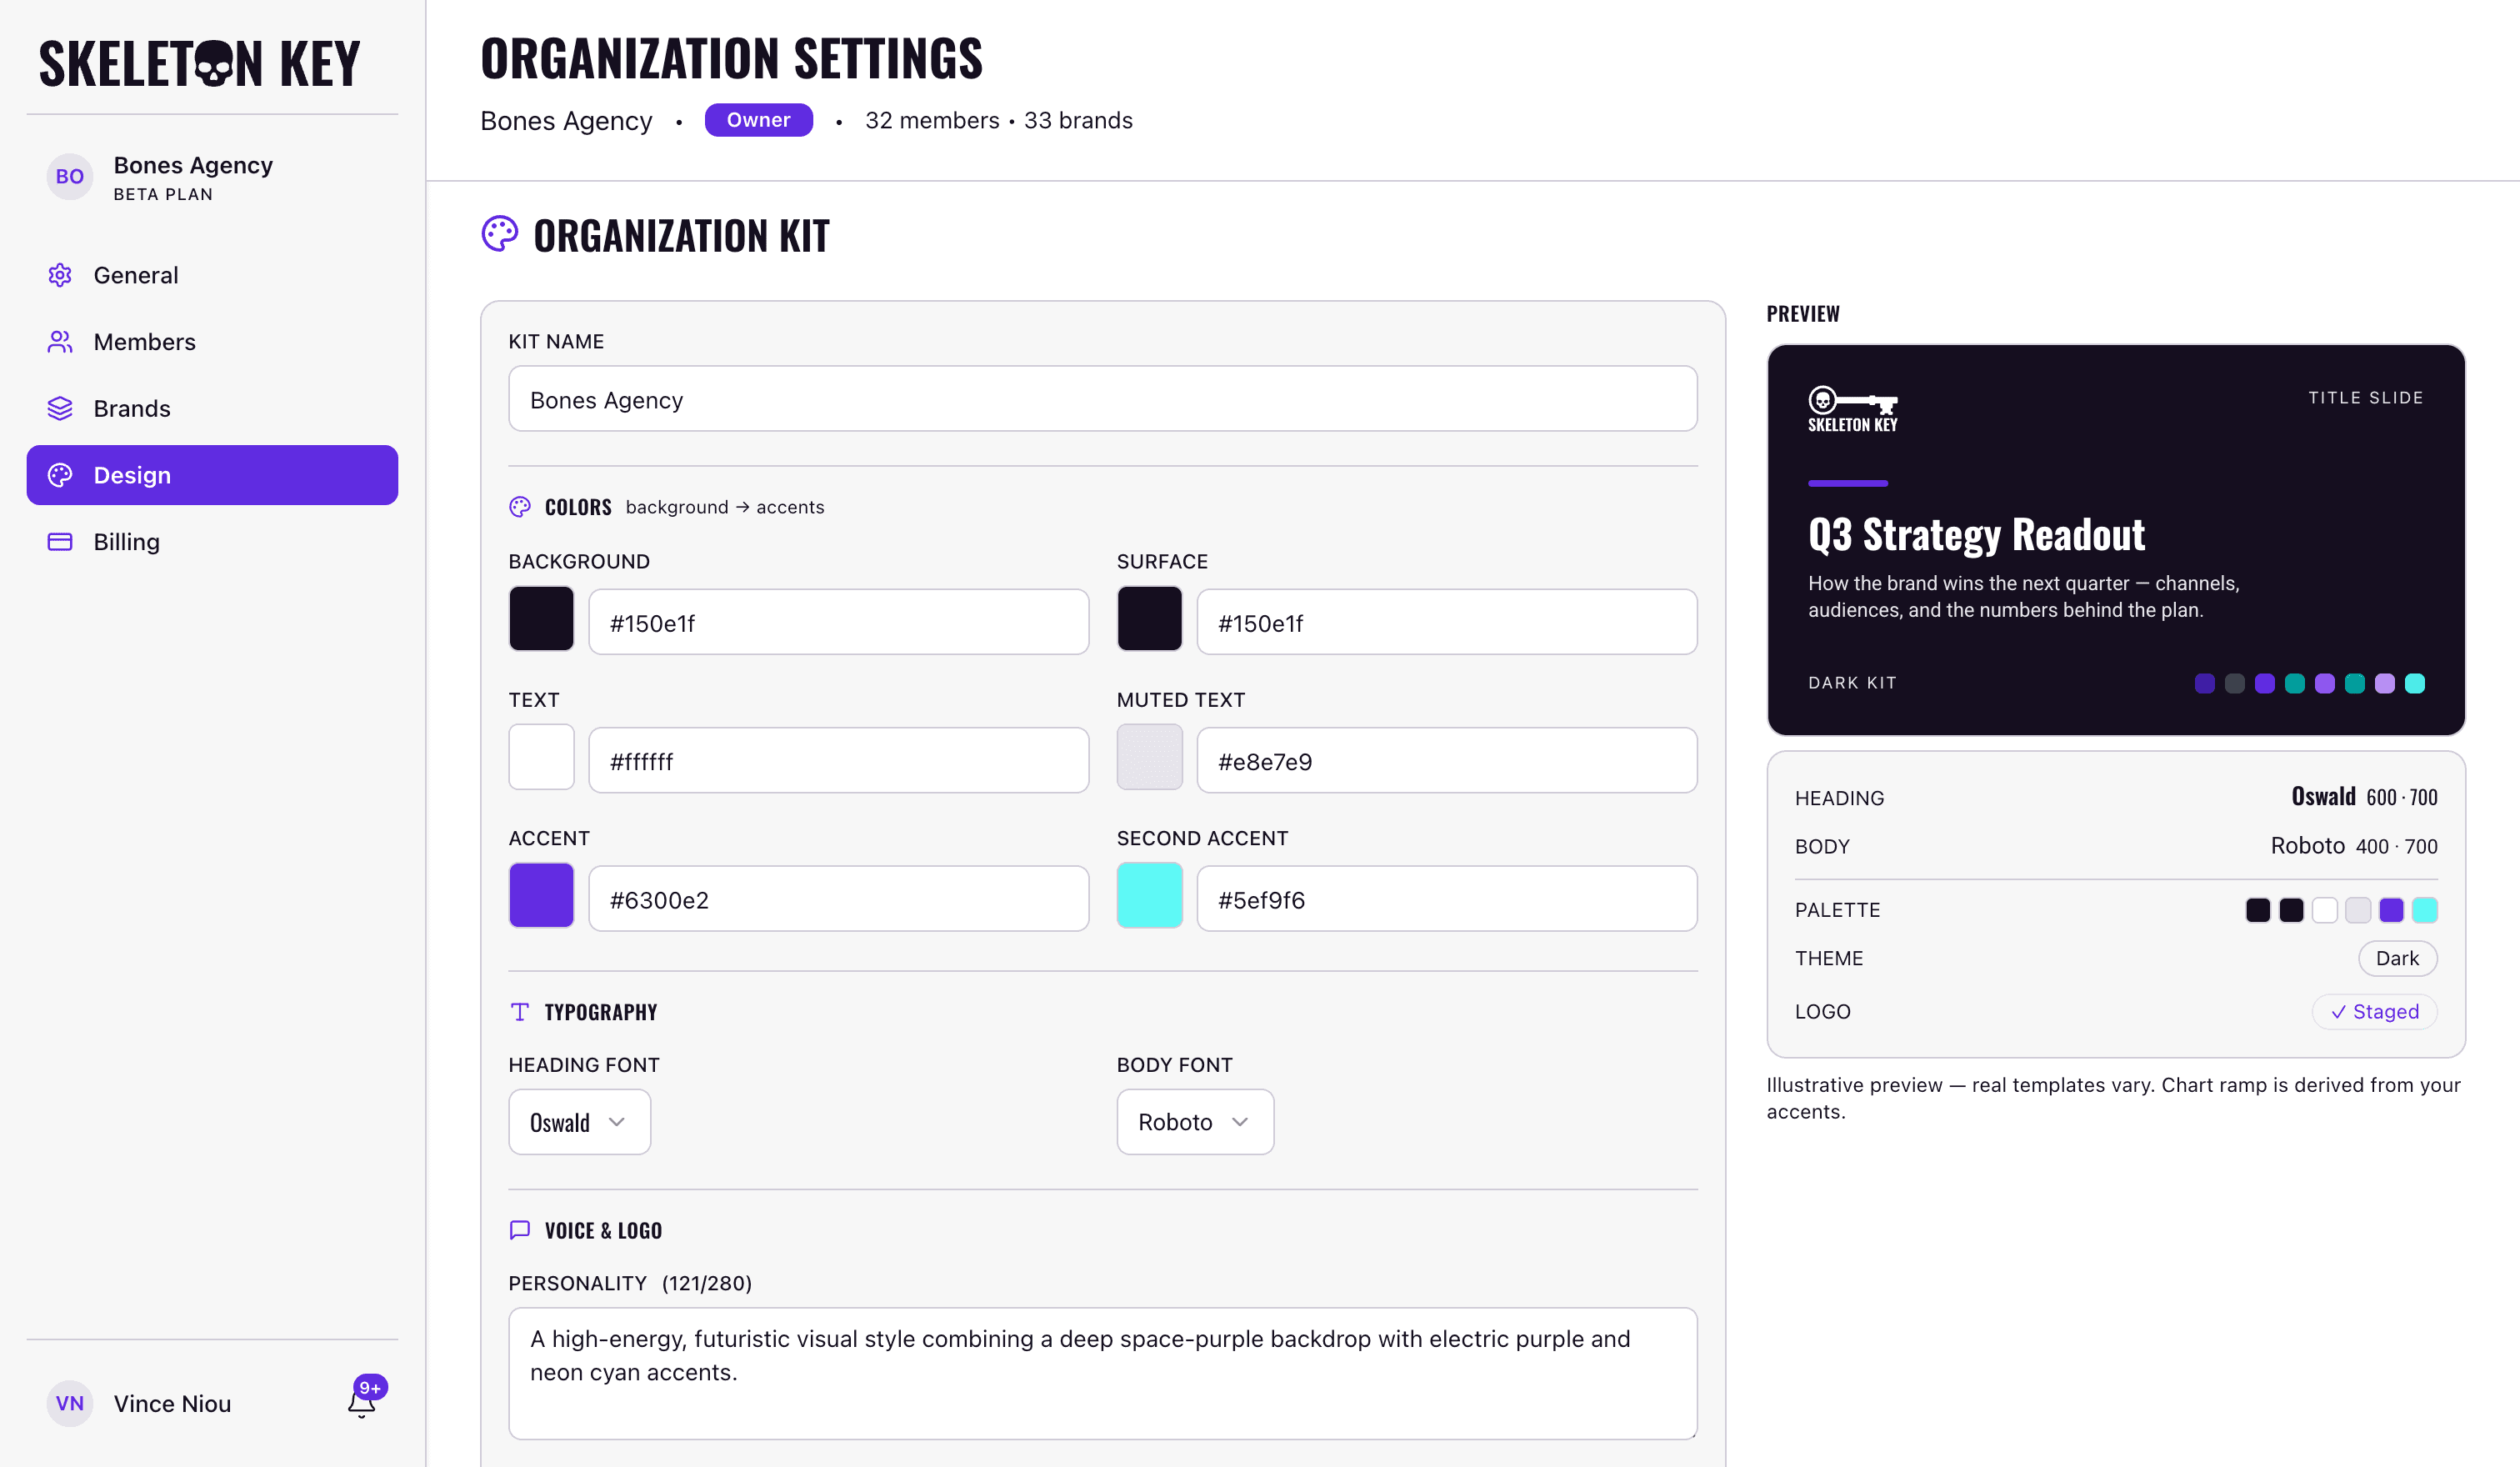This screenshot has width=2520, height=1467.
Task: Click the Dark theme pill
Action: pos(2397,958)
